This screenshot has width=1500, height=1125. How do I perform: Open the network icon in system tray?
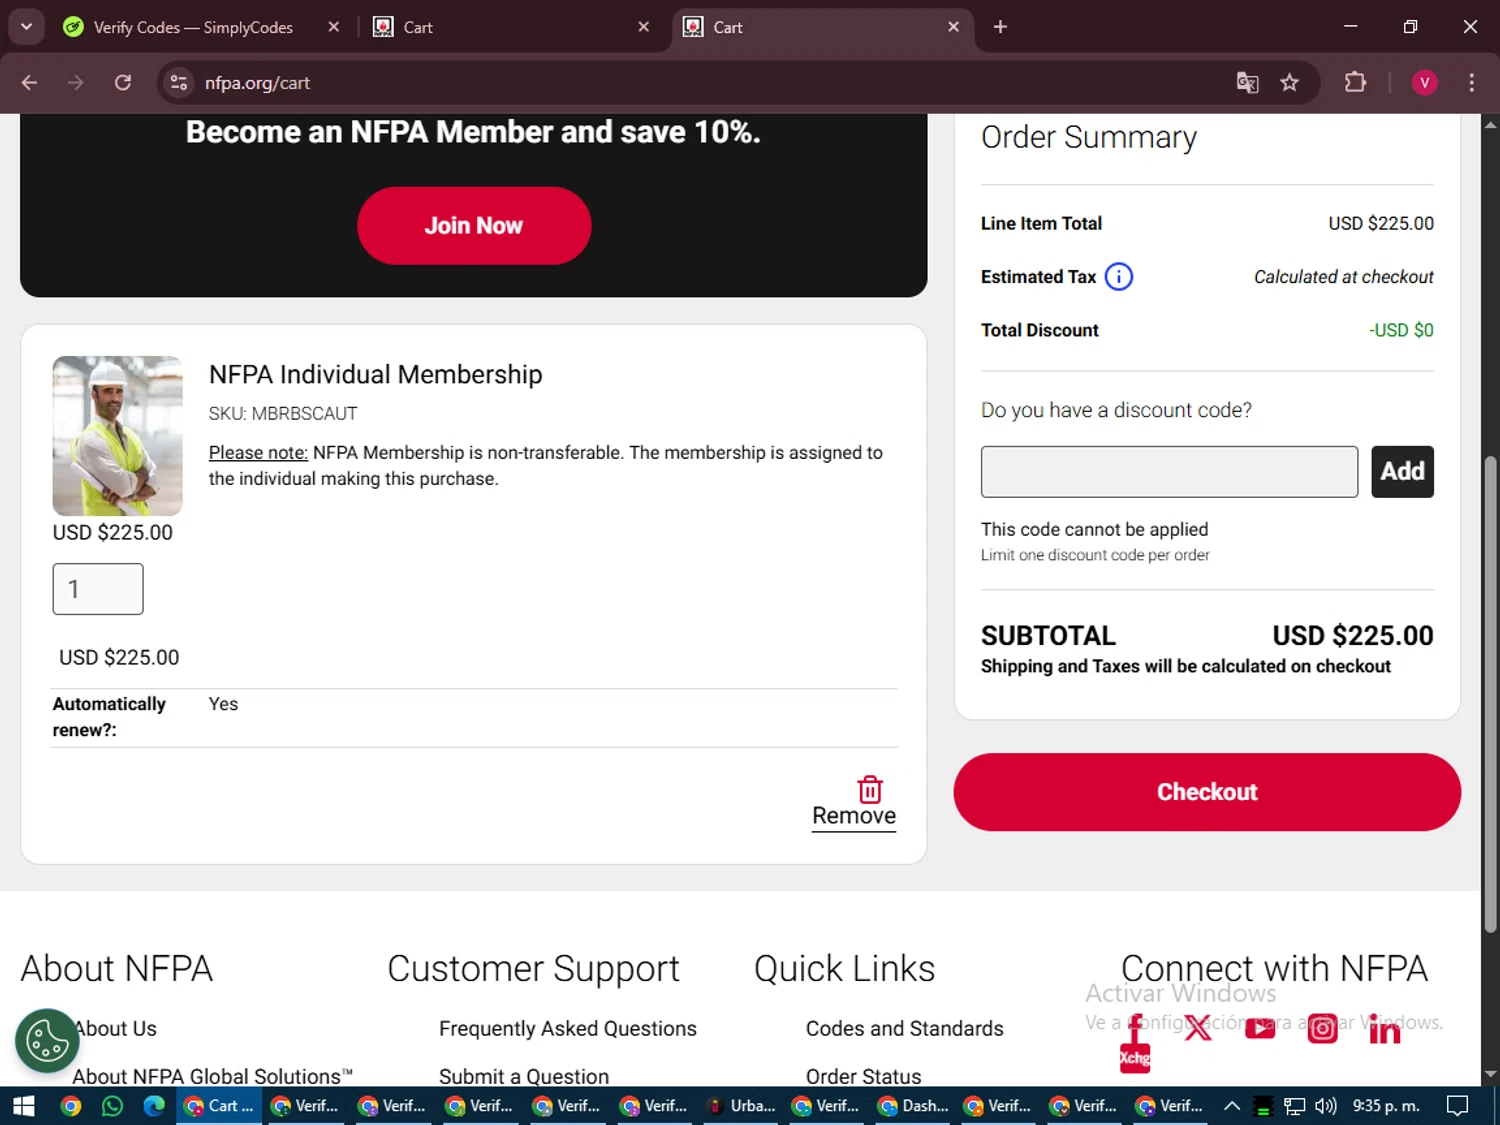[1295, 1106]
